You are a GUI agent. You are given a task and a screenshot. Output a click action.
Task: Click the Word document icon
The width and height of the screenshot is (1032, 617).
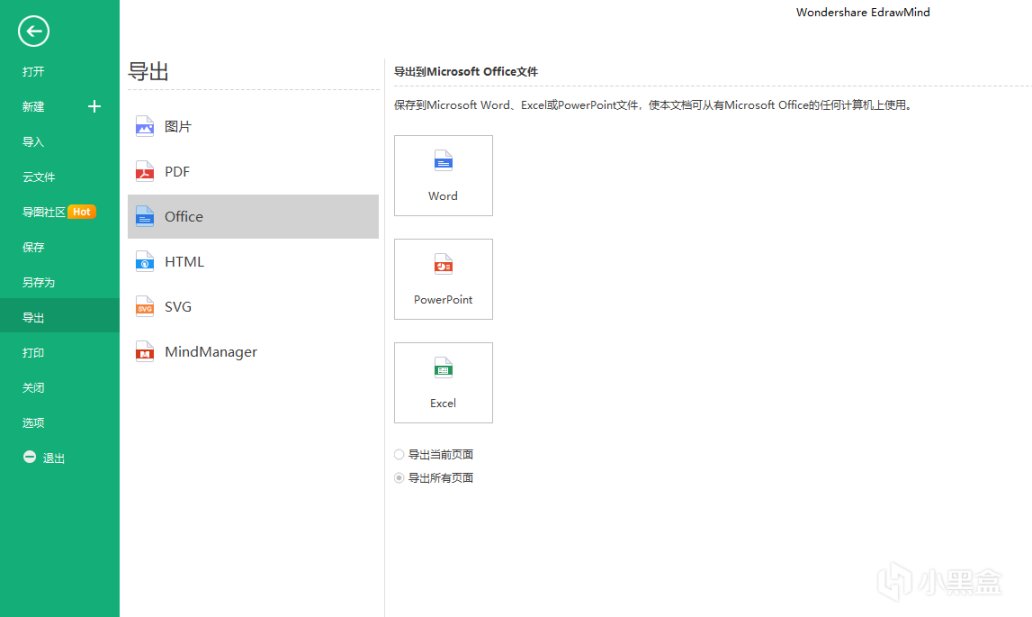444,161
